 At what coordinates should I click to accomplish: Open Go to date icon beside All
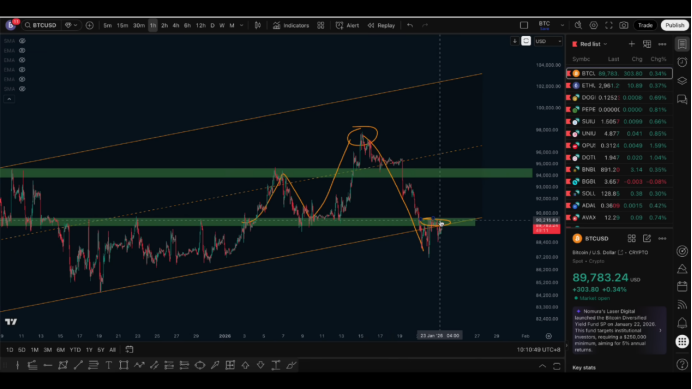(129, 350)
